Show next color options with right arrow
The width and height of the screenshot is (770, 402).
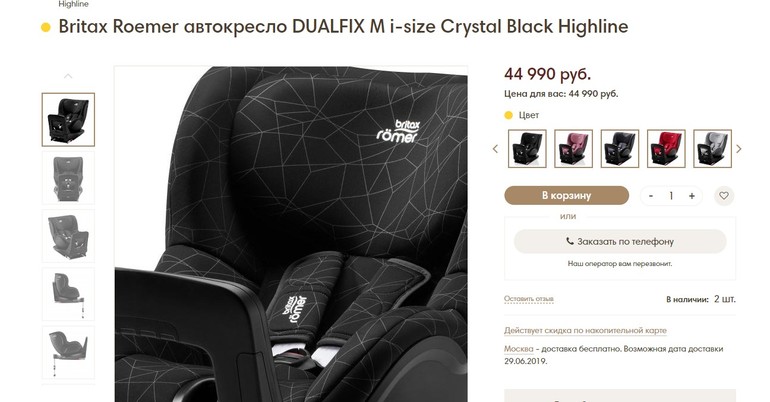point(739,149)
